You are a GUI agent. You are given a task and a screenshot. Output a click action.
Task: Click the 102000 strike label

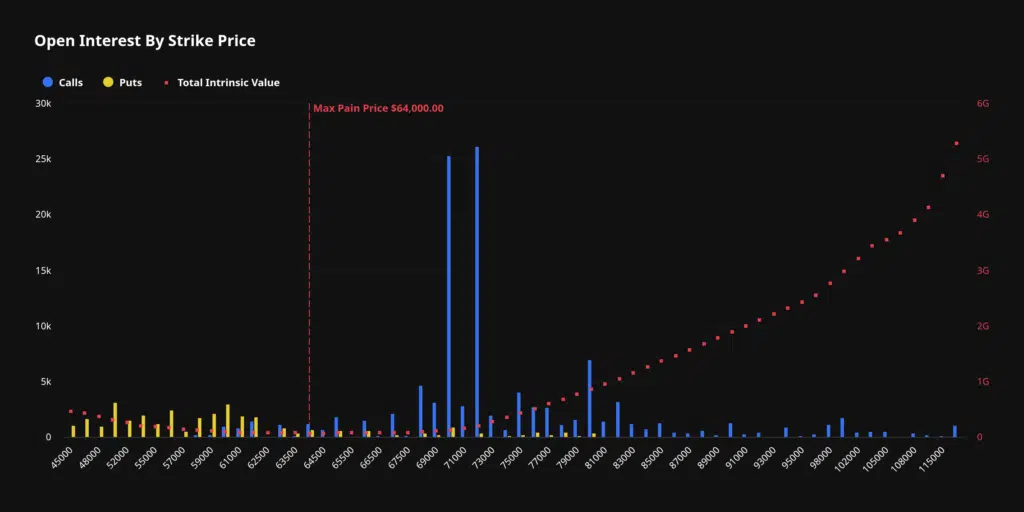point(850,458)
